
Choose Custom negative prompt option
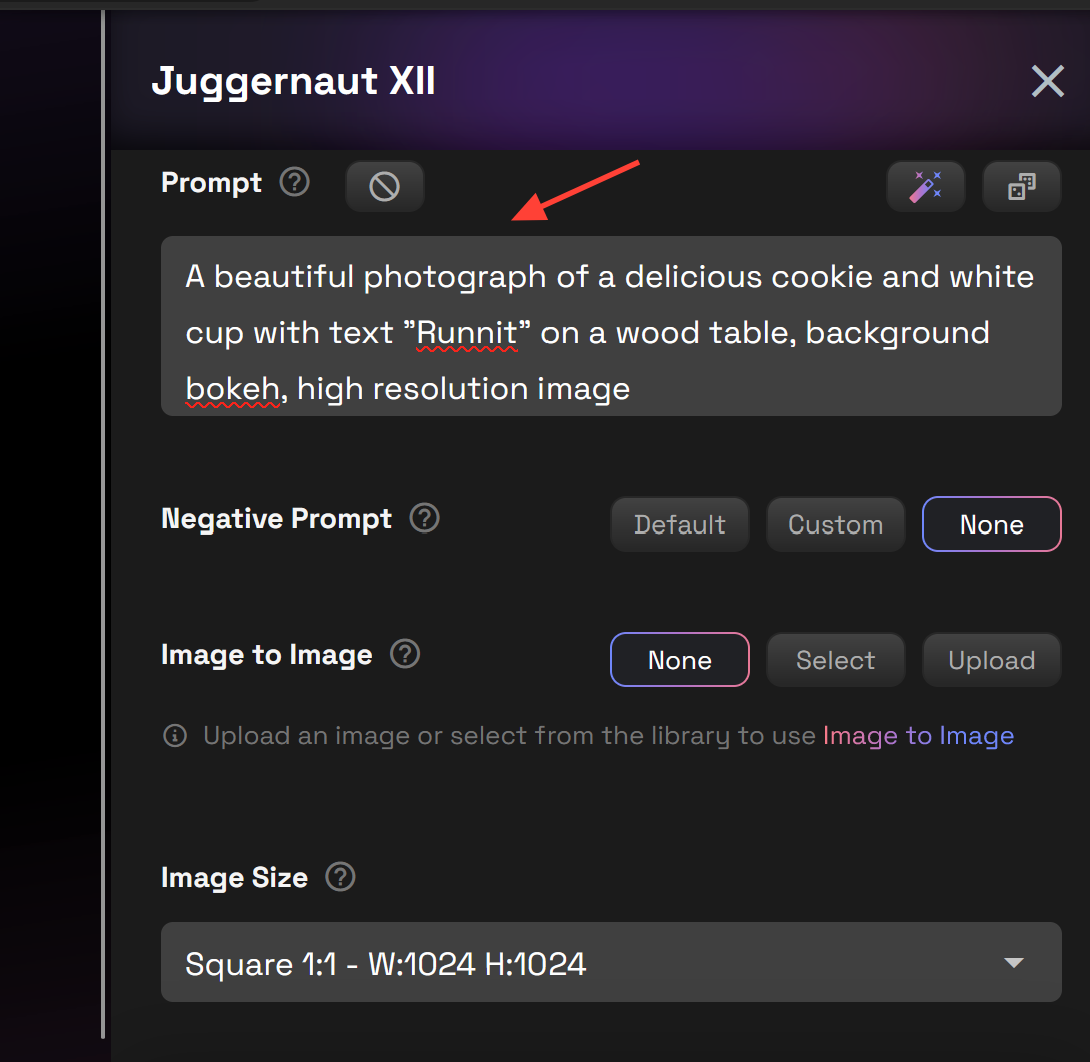[x=835, y=524]
